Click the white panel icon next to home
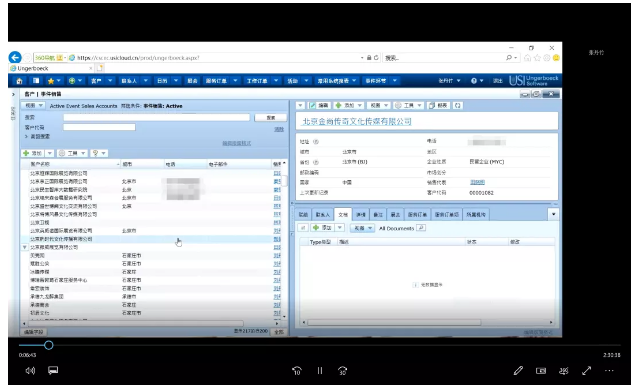This screenshot has width=636, height=388. [x=36, y=81]
